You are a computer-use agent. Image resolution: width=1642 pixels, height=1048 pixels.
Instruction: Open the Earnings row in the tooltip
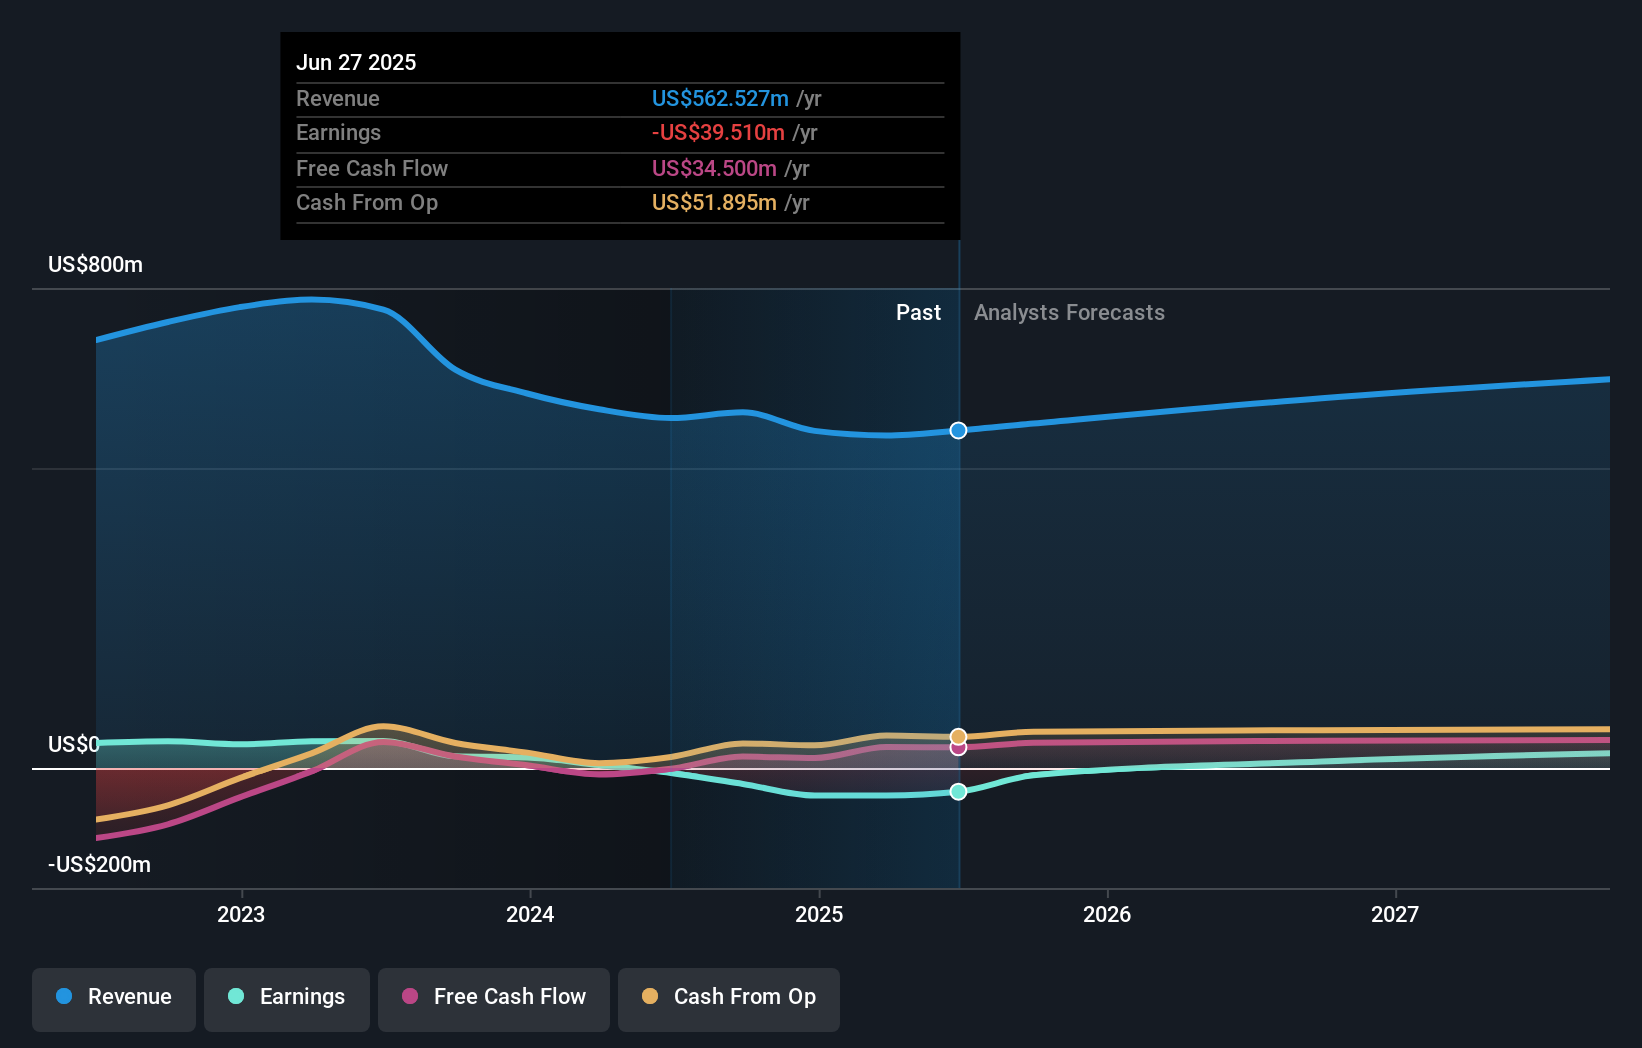pyautogui.click(x=619, y=132)
